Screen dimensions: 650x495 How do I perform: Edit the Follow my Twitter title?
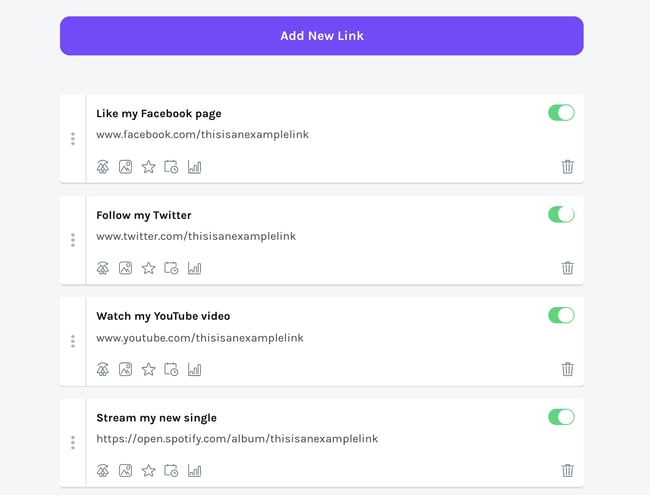coord(144,215)
